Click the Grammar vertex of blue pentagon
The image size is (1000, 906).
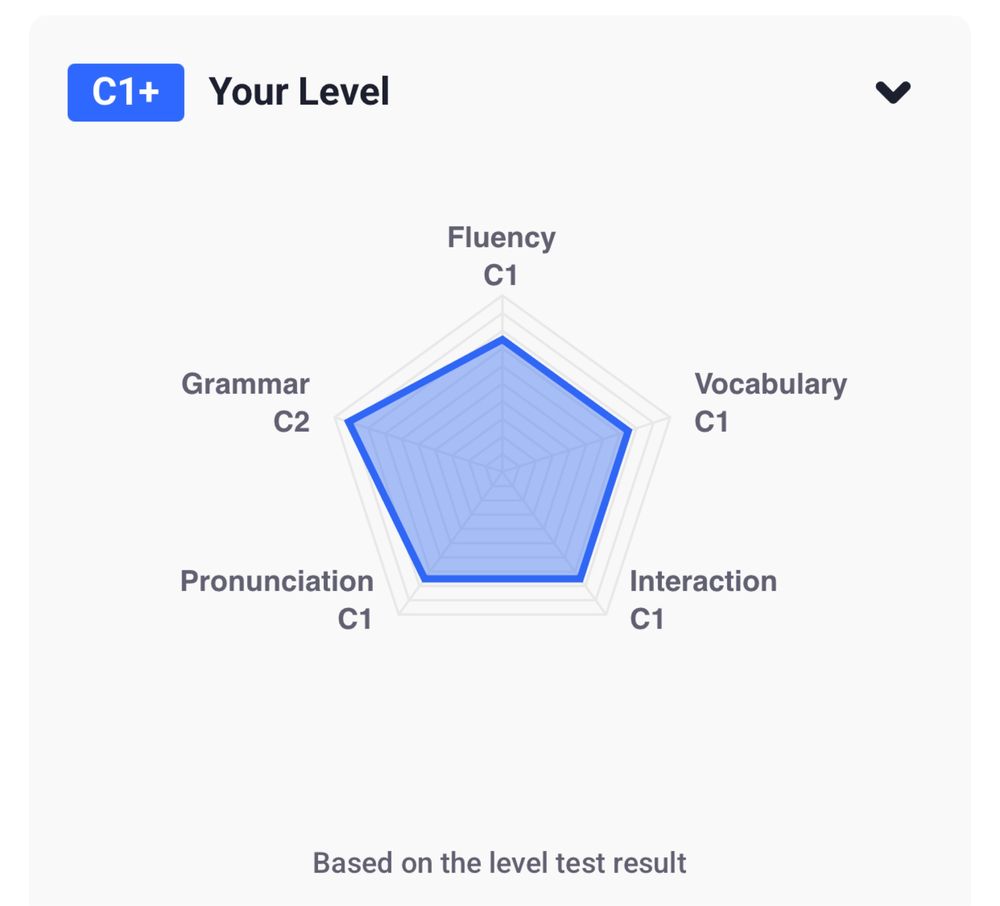[348, 421]
